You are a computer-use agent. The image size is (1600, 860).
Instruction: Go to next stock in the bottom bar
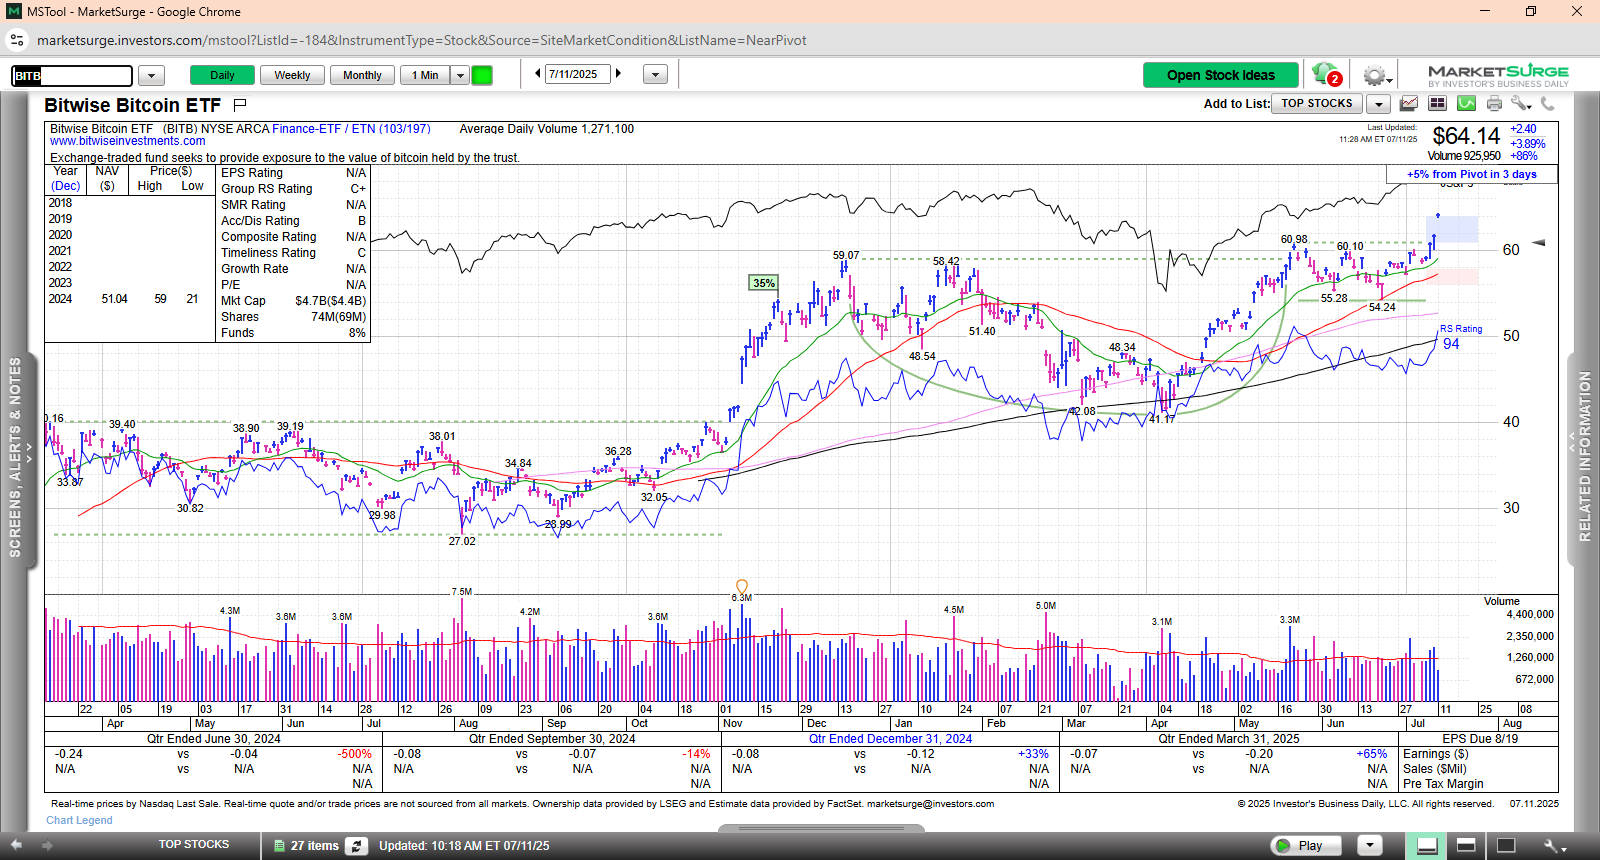(x=46, y=846)
